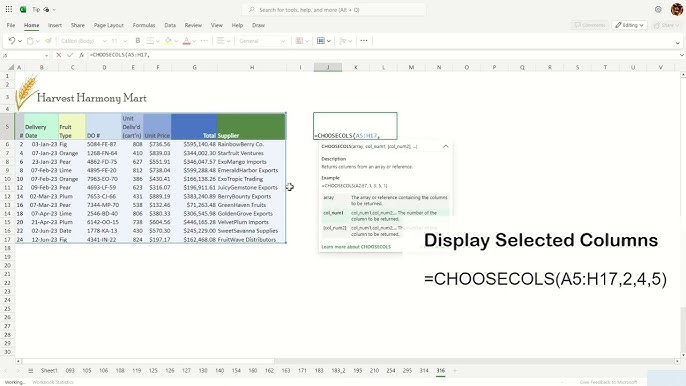The image size is (686, 386).
Task: Click the Undo arrow icon
Action: 12,41
